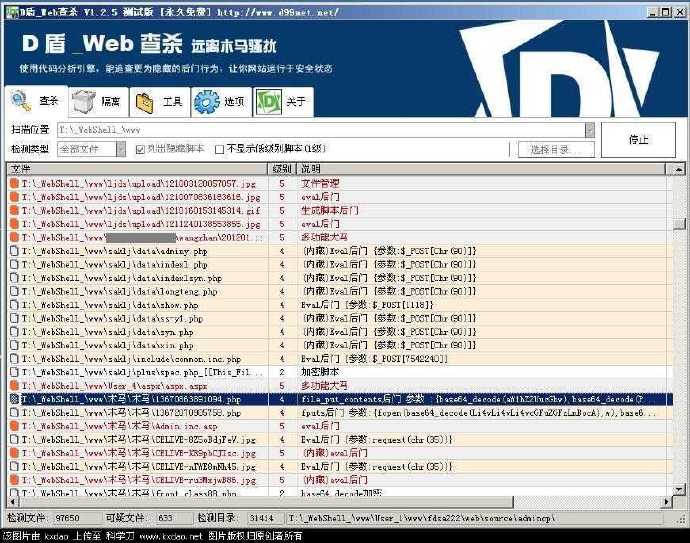690x543 pixels.
Task: Click the red icon of Admin.inc.asp row
Action: [14, 426]
